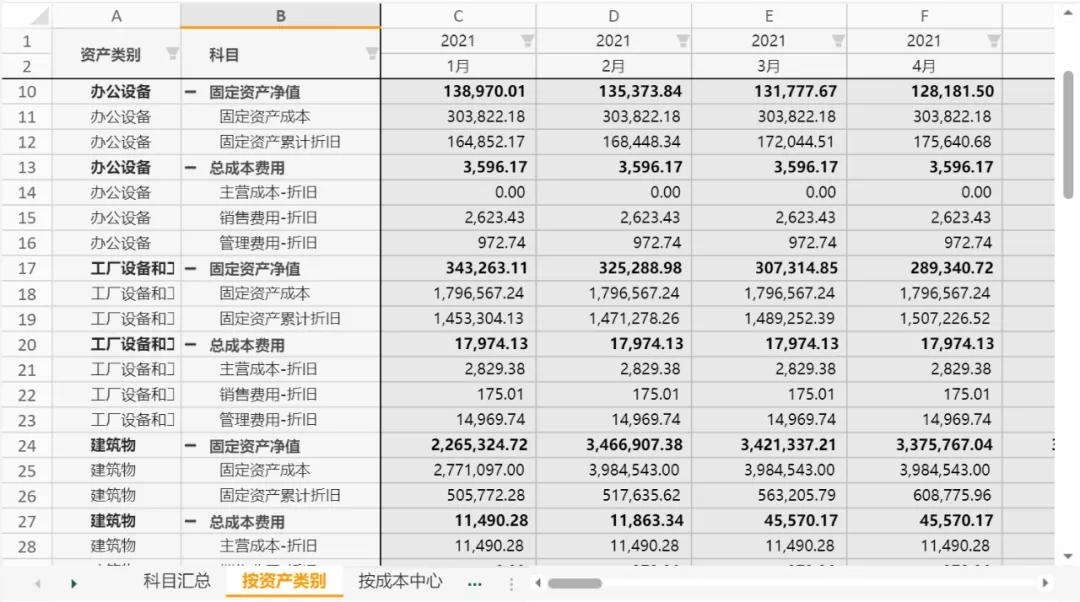
Task: Open the 按成本中心 sheet tab
Action: point(399,583)
